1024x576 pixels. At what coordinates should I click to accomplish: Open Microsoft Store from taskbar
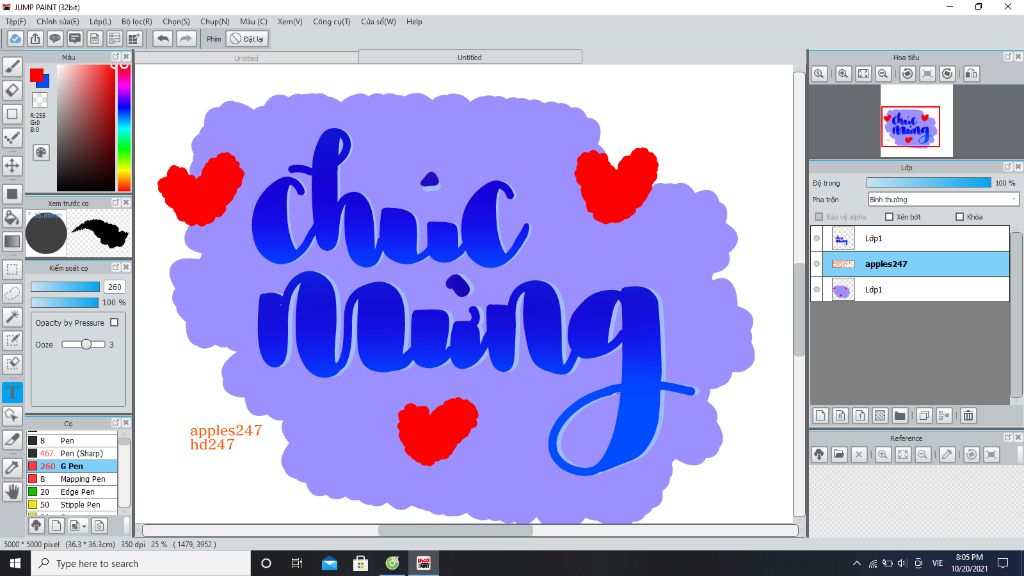point(360,563)
